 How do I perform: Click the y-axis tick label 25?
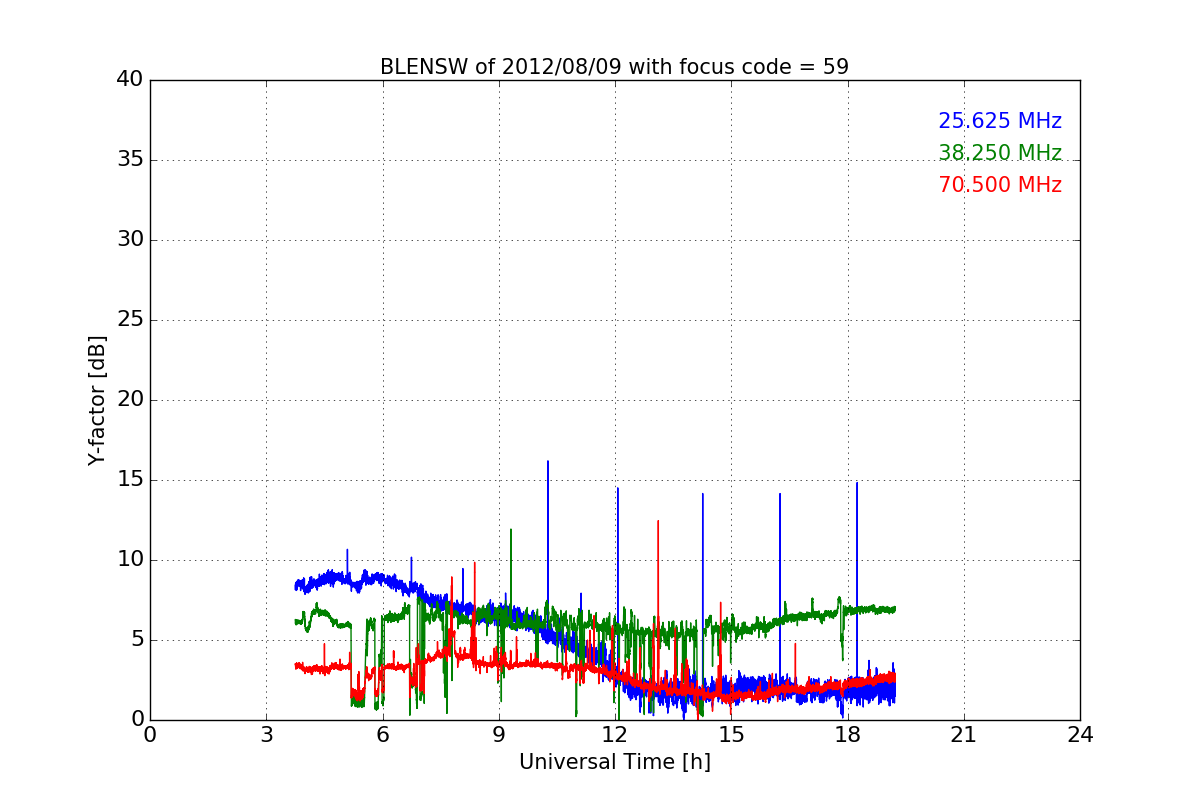(x=130, y=320)
